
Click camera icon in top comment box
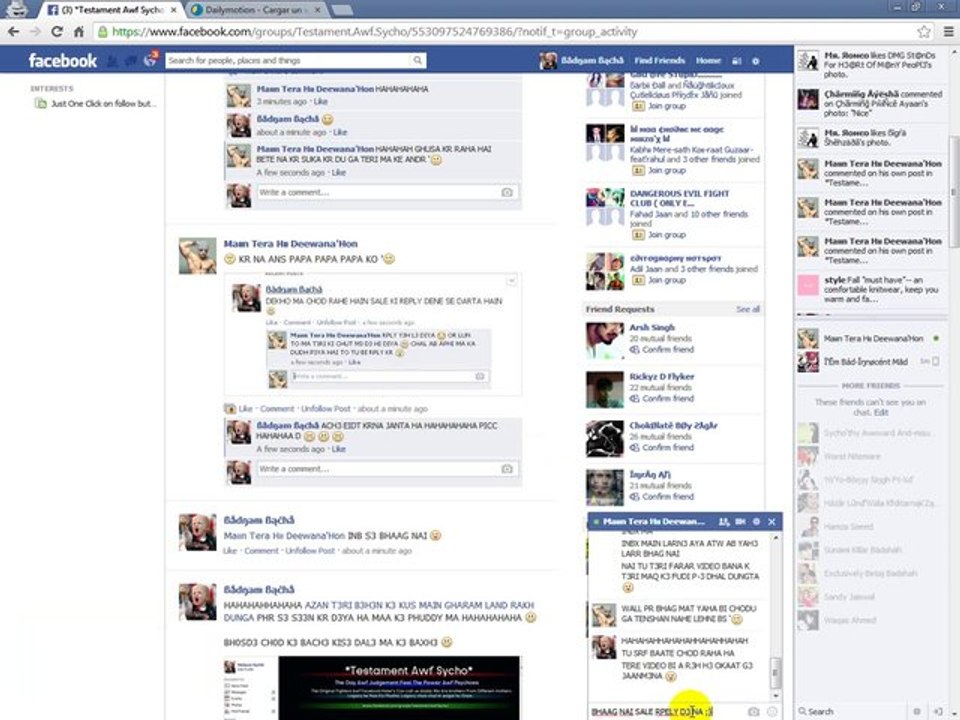[507, 192]
